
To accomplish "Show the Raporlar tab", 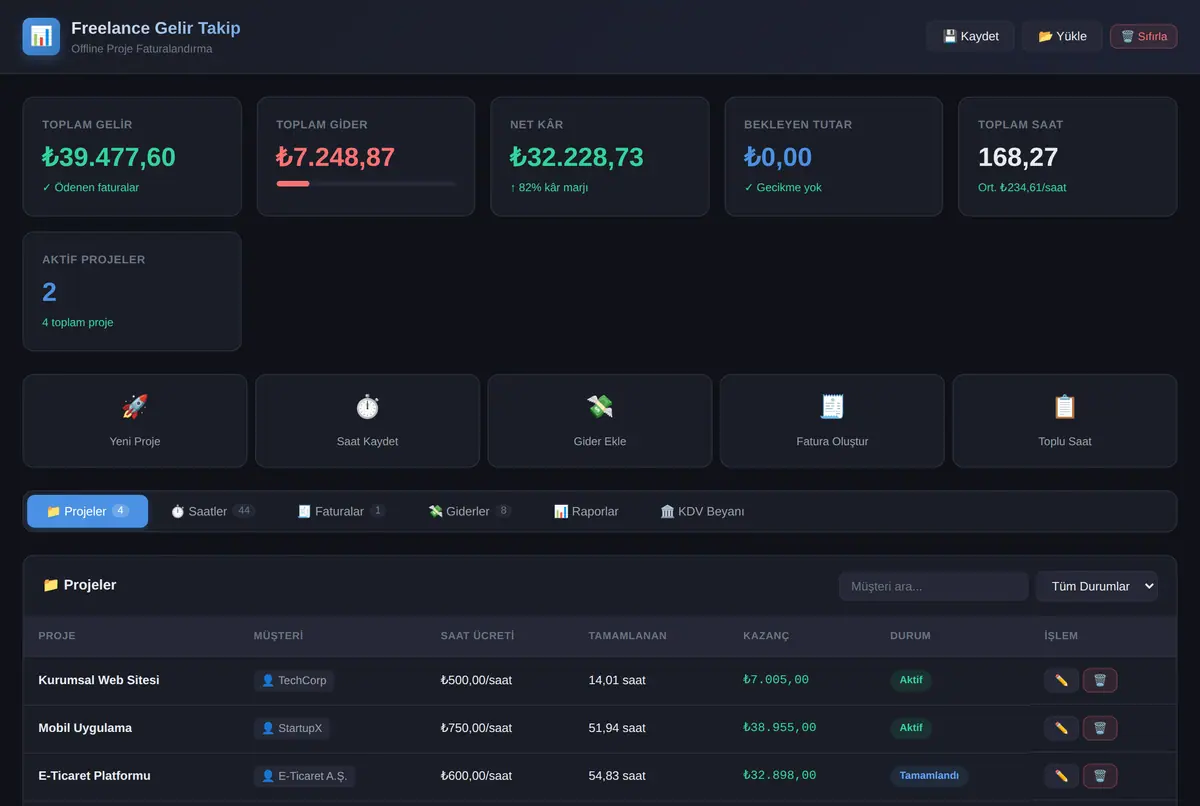I will coord(586,511).
